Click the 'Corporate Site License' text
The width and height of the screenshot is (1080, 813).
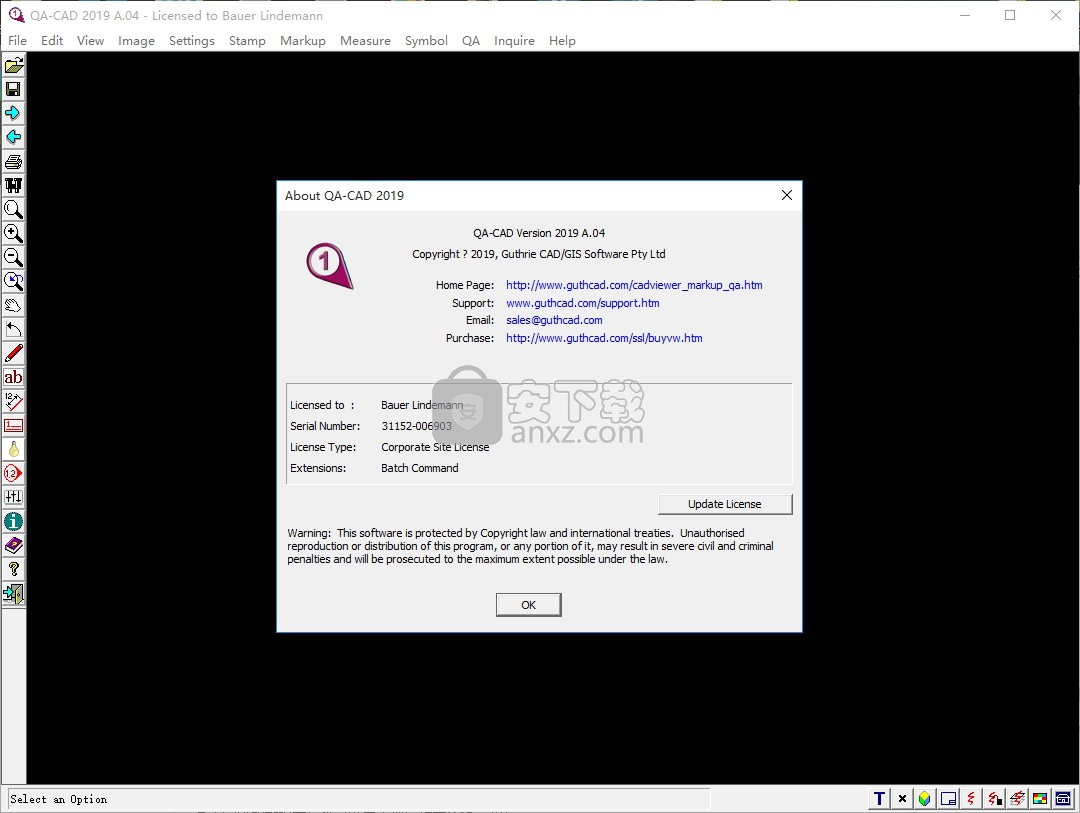pyautogui.click(x=435, y=447)
